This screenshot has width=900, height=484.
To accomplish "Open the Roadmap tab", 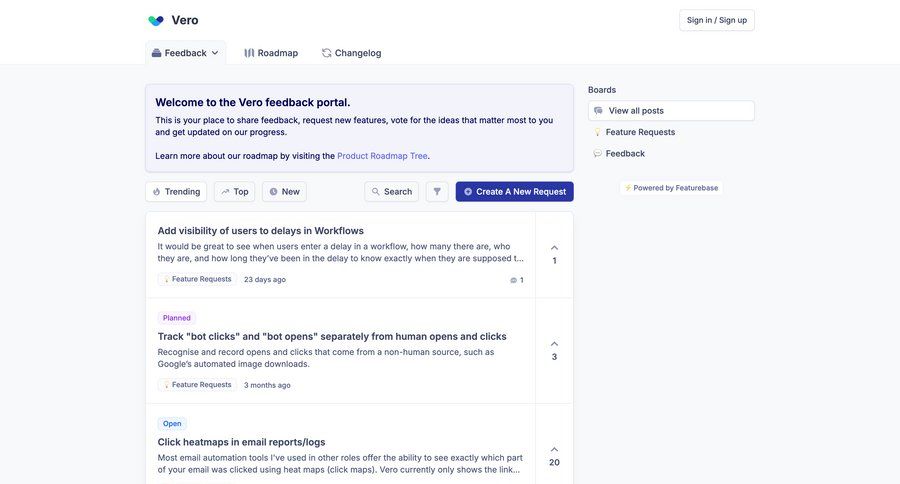I will coord(271,53).
